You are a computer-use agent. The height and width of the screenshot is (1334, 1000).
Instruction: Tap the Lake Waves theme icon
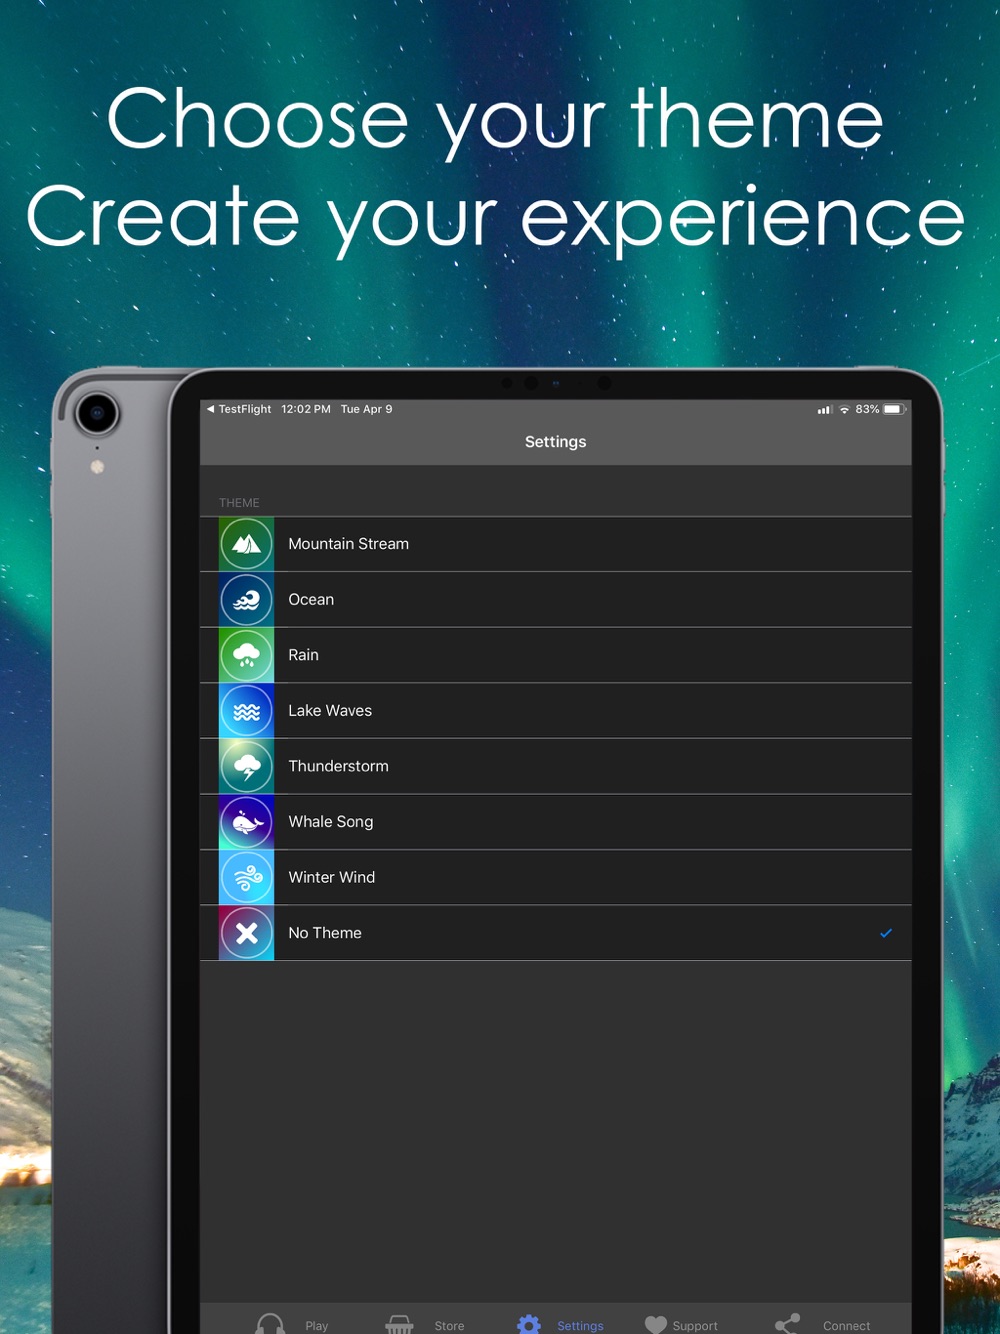[247, 711]
